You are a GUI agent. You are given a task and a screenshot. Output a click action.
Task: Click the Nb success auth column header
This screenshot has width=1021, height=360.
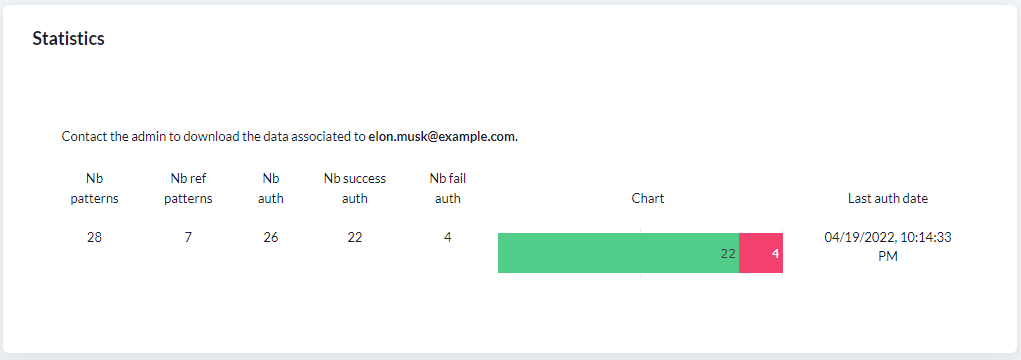tap(355, 189)
